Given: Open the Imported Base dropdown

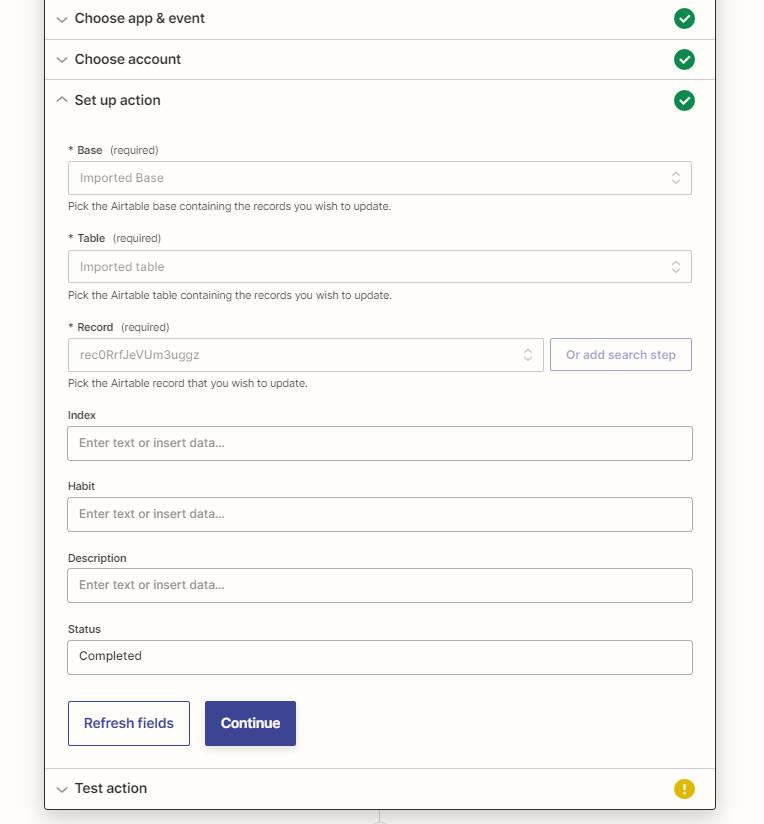Looking at the screenshot, I should click(x=379, y=178).
